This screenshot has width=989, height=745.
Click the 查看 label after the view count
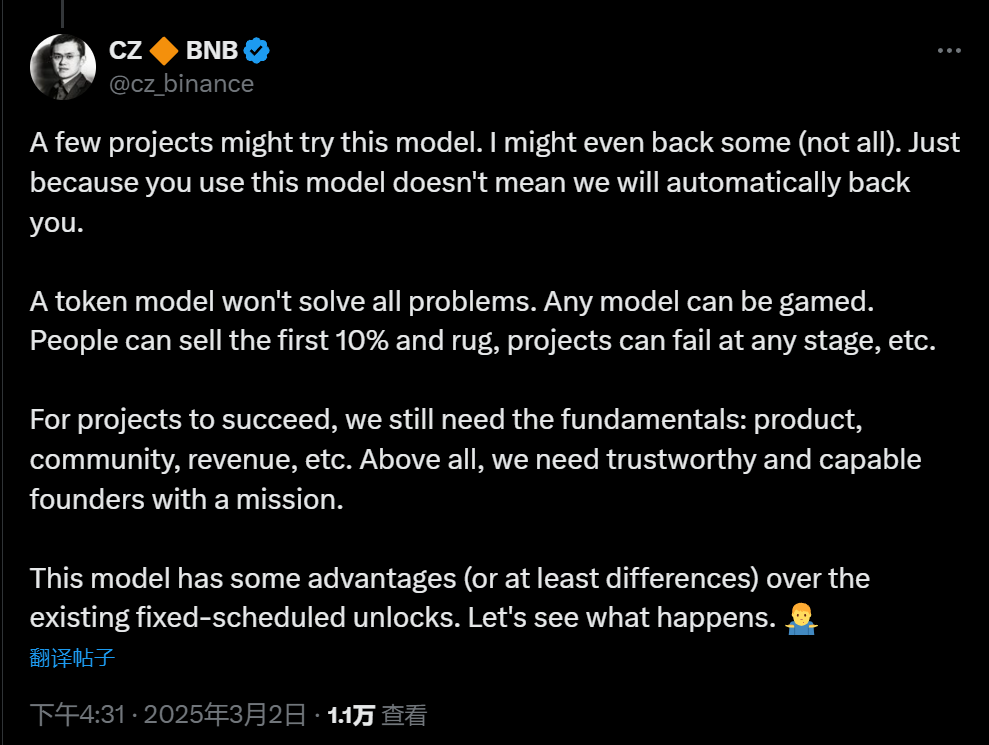pyautogui.click(x=405, y=714)
